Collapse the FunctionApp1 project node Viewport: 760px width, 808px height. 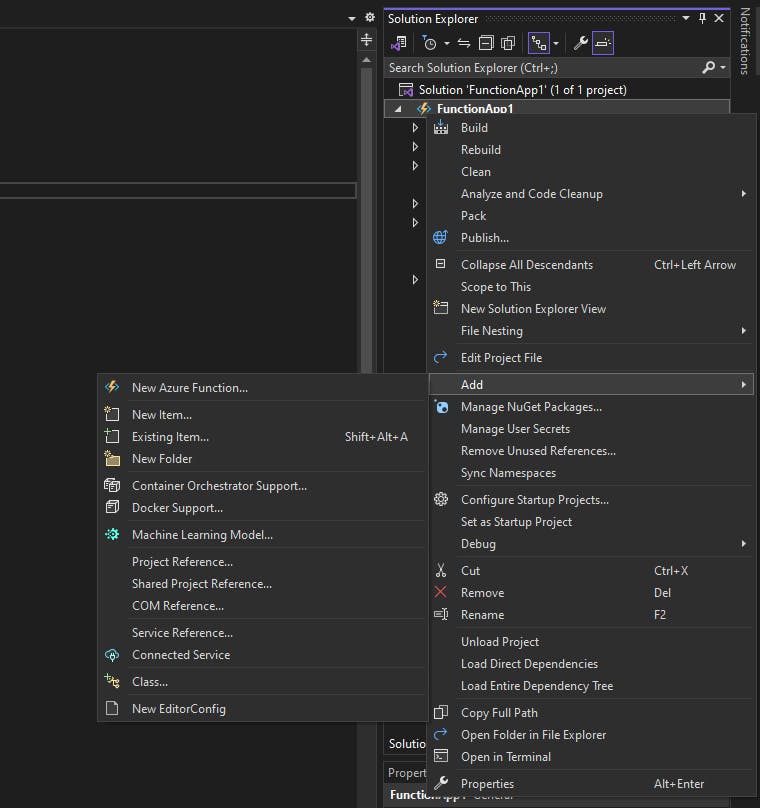pos(399,109)
